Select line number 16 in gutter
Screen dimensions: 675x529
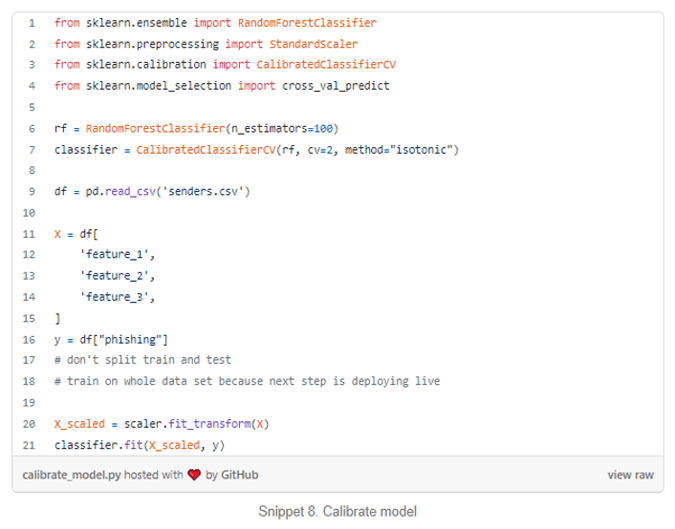pos(29,340)
